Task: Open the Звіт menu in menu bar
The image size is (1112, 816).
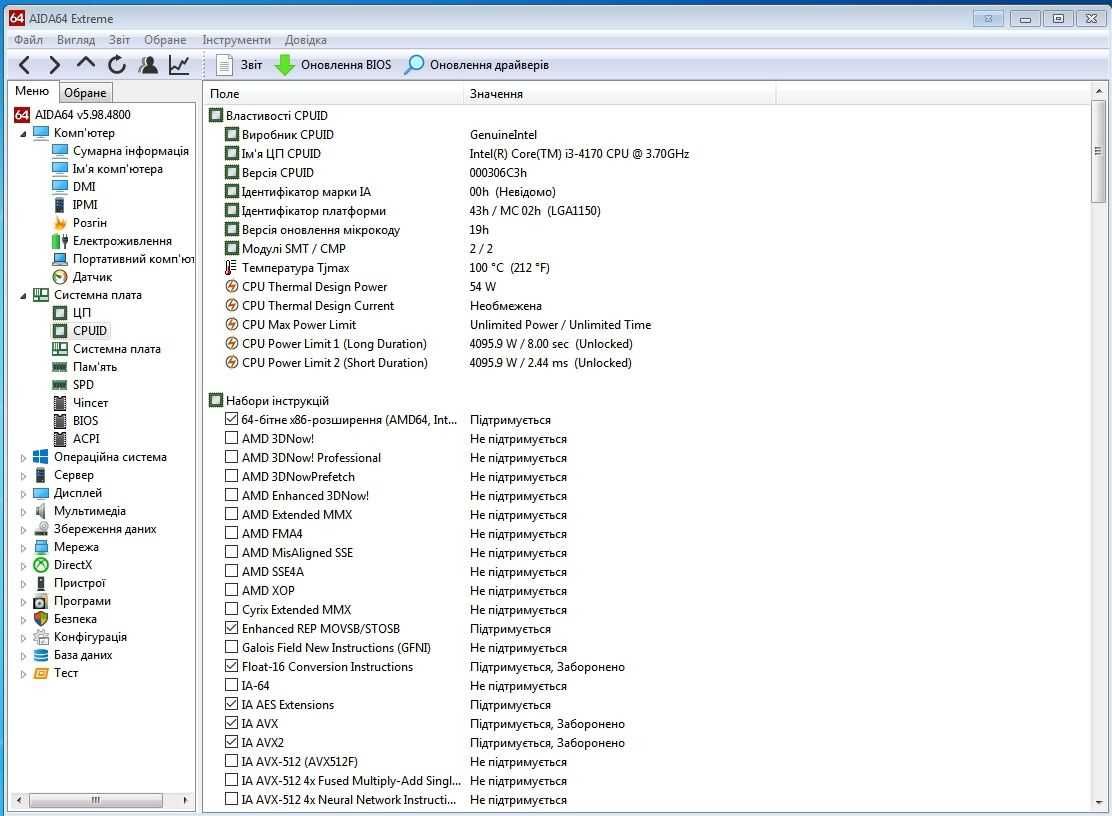Action: click(x=119, y=40)
